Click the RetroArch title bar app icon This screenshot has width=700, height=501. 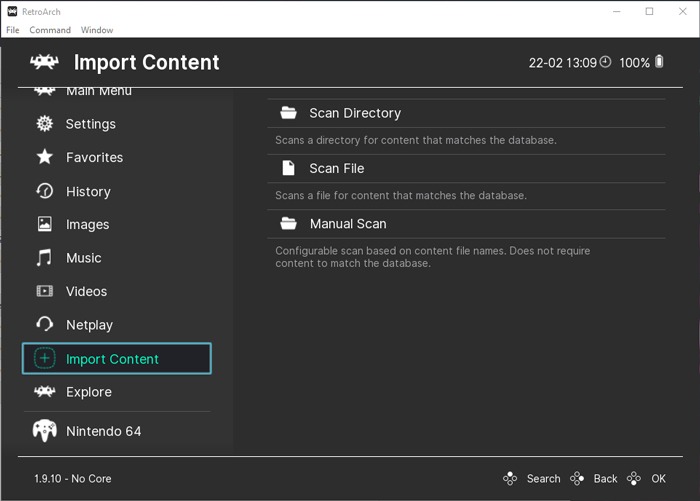tap(12, 12)
